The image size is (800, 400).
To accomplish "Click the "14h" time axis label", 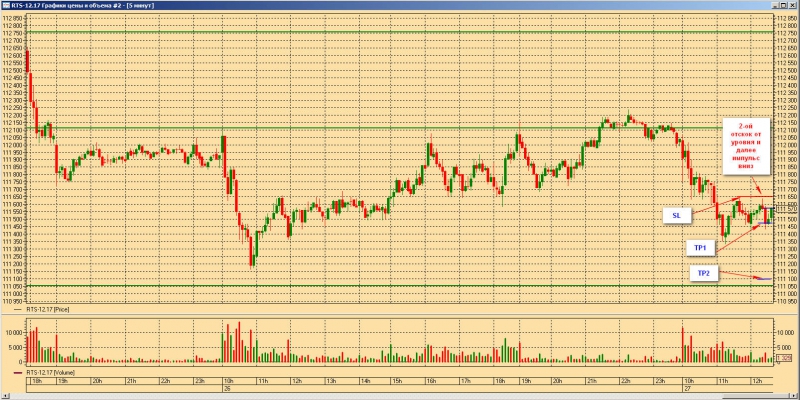I will pyautogui.click(x=365, y=381).
